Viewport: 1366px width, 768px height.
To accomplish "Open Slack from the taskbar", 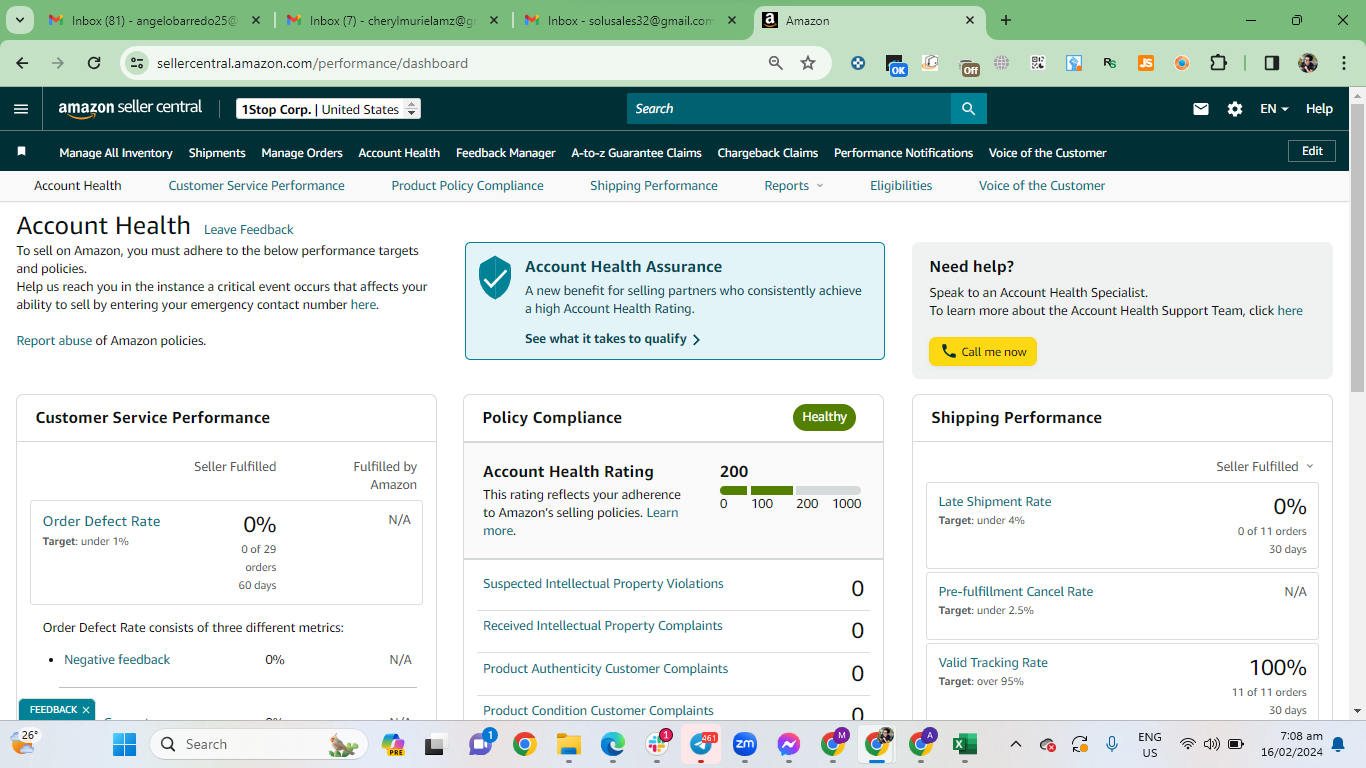I will [658, 744].
